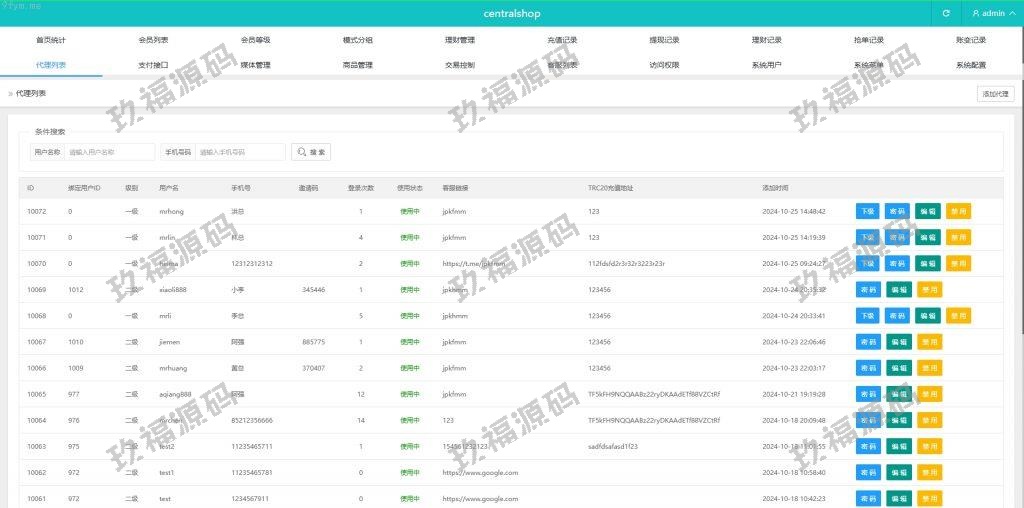Click 禁用 button for user aqiang888
Image resolution: width=1024 pixels, height=508 pixels.
[x=929, y=393]
